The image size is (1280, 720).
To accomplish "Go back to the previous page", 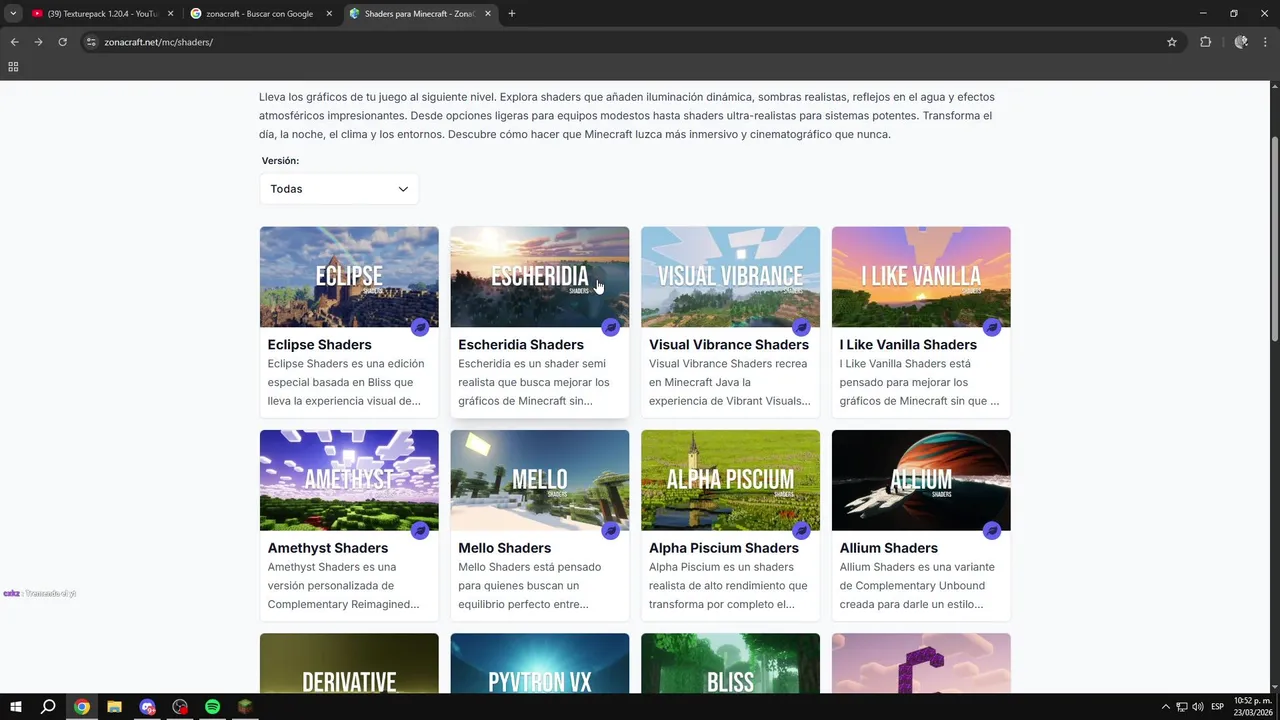I will click(15, 42).
